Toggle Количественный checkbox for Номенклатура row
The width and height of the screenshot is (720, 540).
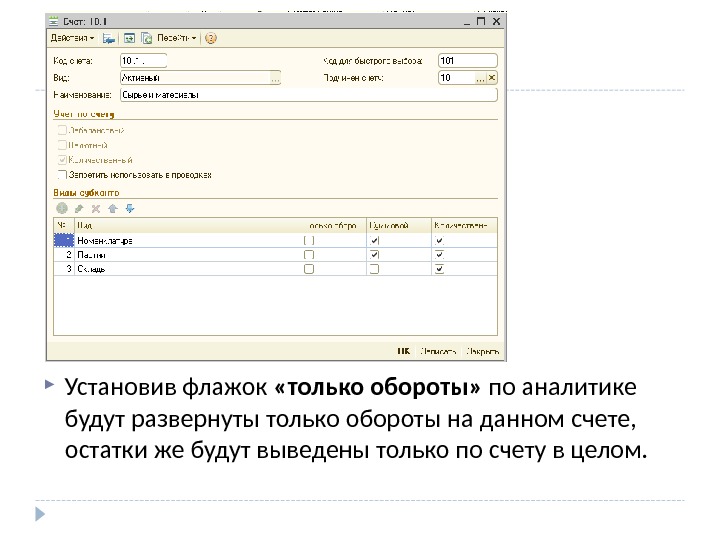(439, 240)
